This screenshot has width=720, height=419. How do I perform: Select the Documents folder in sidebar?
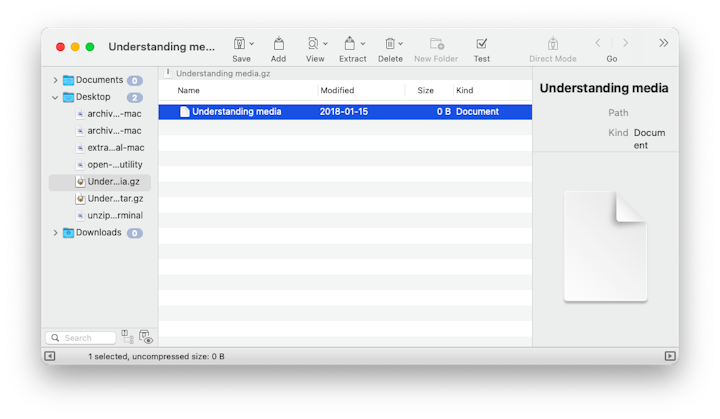click(100, 80)
